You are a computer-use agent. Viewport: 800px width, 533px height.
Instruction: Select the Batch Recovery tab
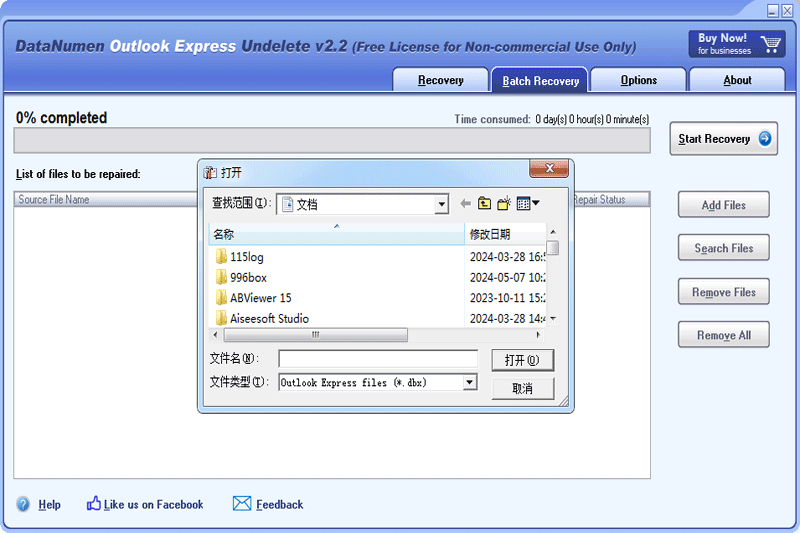(540, 81)
